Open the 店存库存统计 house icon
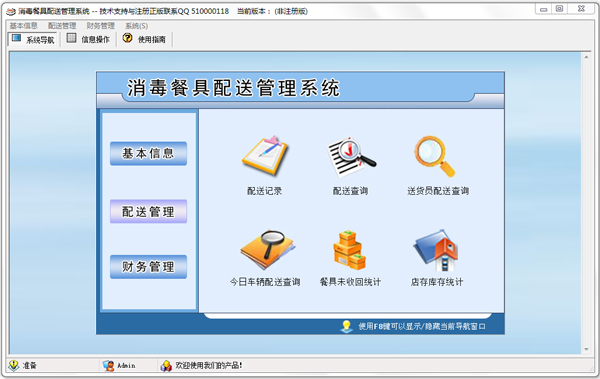600x379 pixels. click(x=436, y=250)
